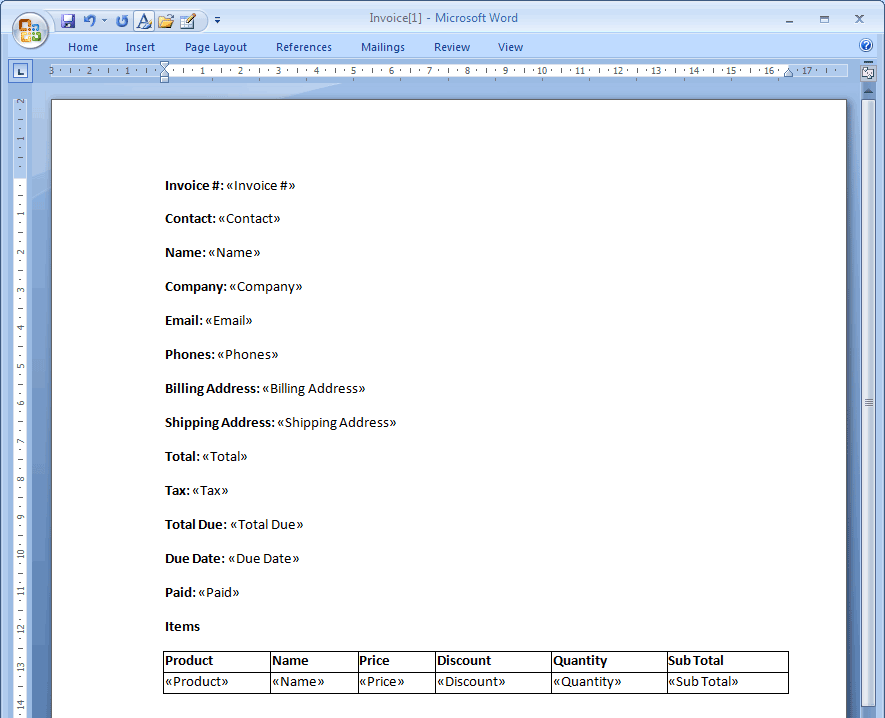
Task: Open the Page Layout tab
Action: point(216,47)
